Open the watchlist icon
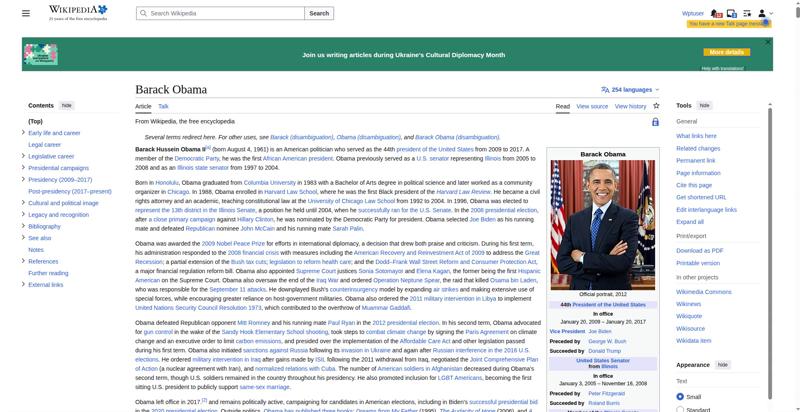Viewport: 800px width, 412px height. point(747,13)
